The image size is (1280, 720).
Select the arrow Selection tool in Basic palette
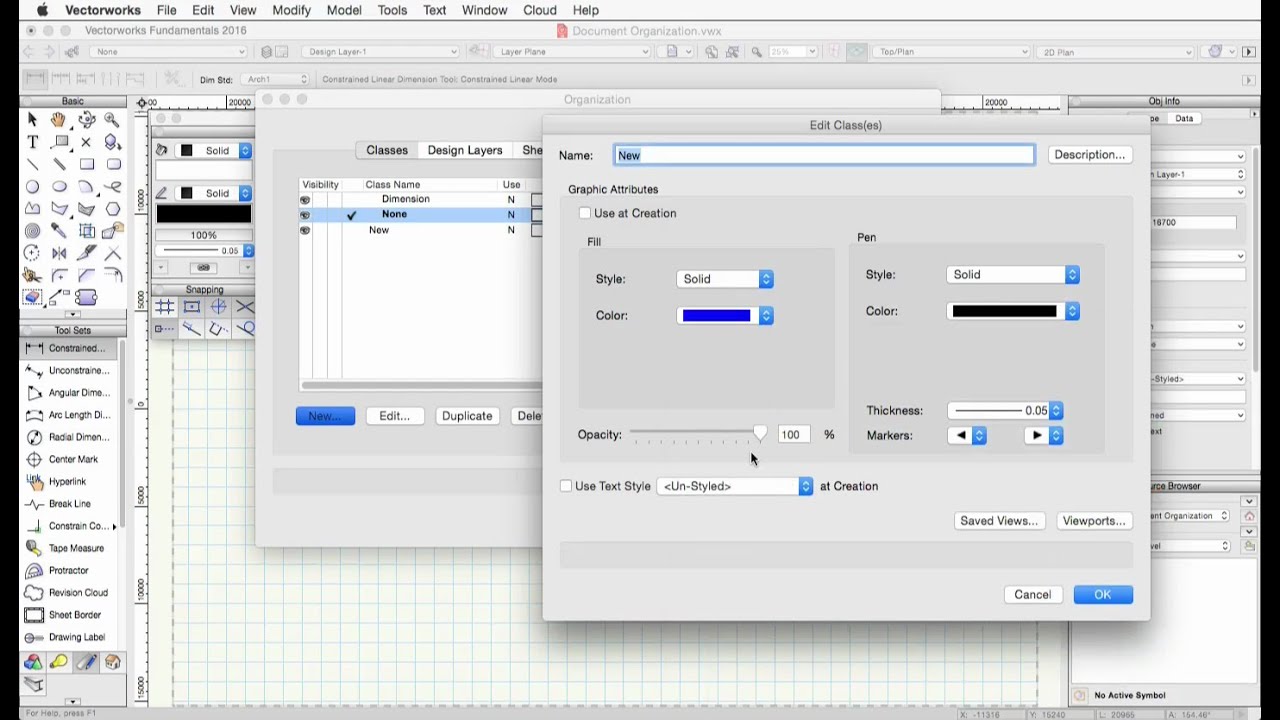(32, 119)
